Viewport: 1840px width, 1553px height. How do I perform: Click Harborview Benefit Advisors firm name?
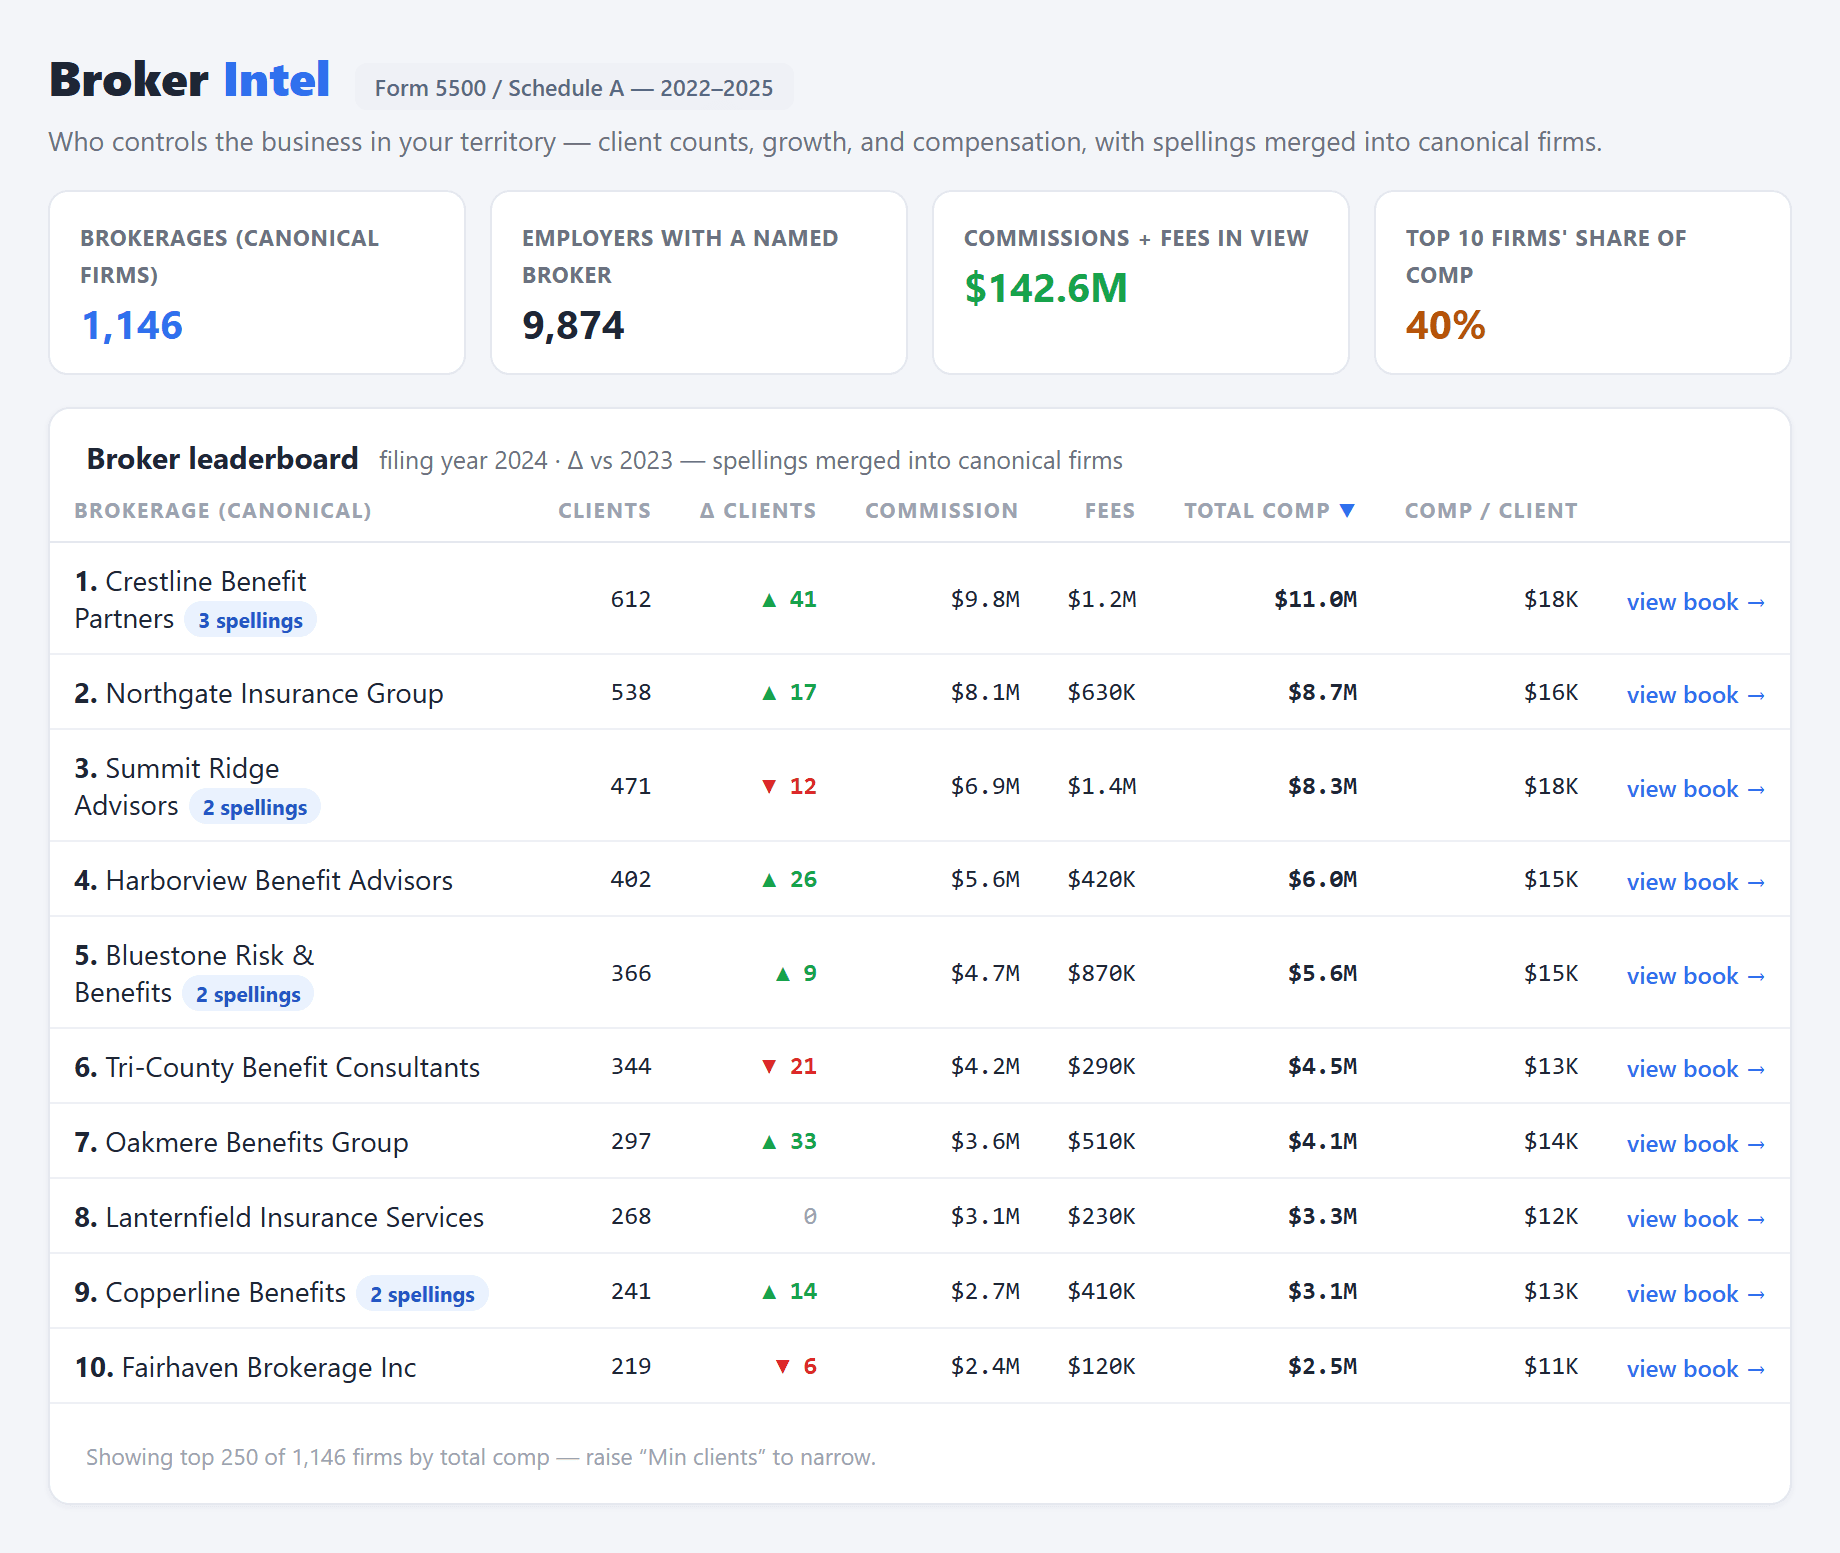coord(279,880)
